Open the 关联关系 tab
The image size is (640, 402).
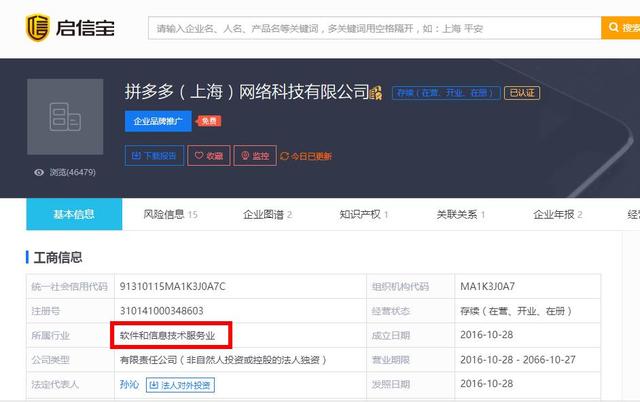click(461, 214)
